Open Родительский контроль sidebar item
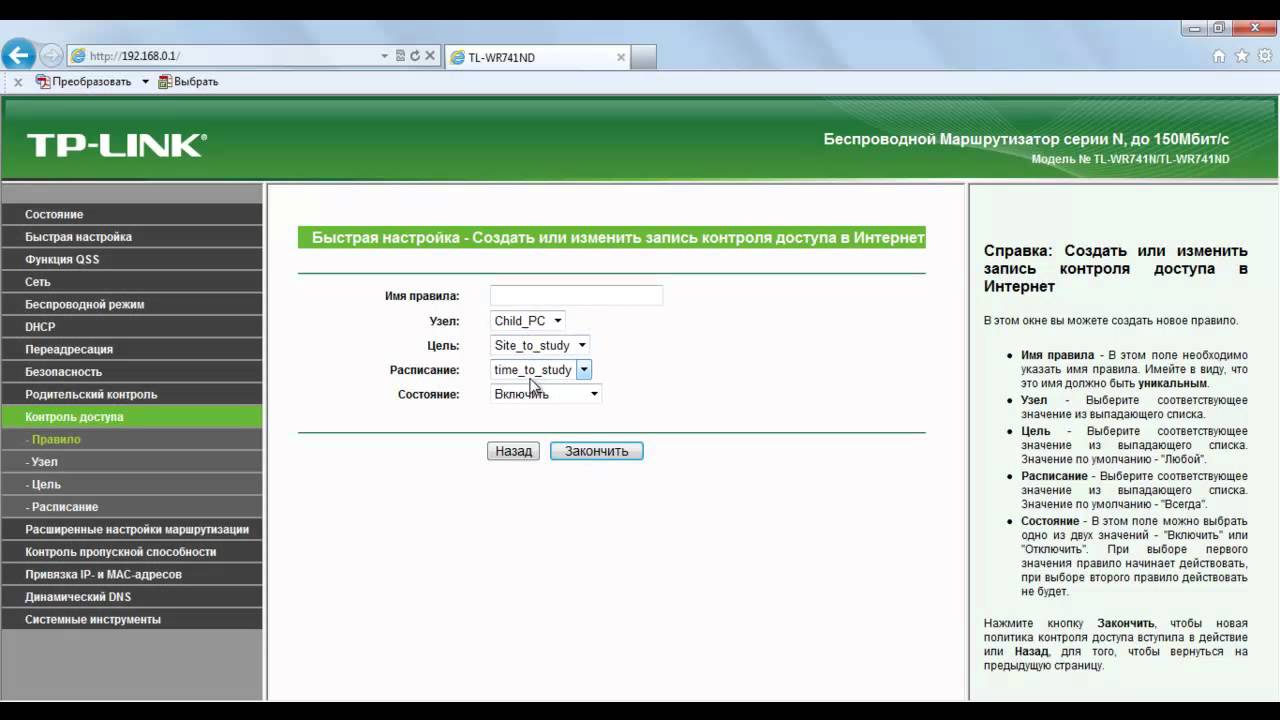This screenshot has height=720, width=1280. tap(131, 394)
